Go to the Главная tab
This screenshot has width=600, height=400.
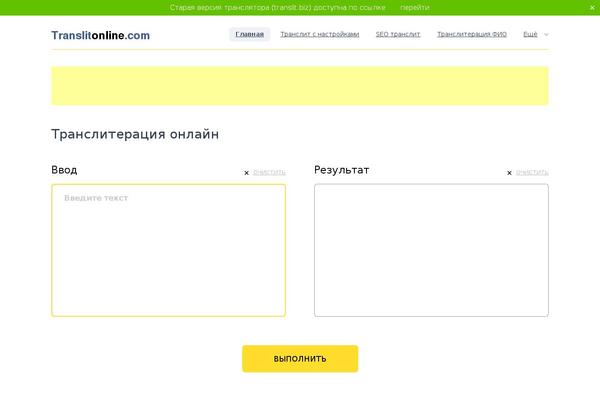pyautogui.click(x=250, y=34)
